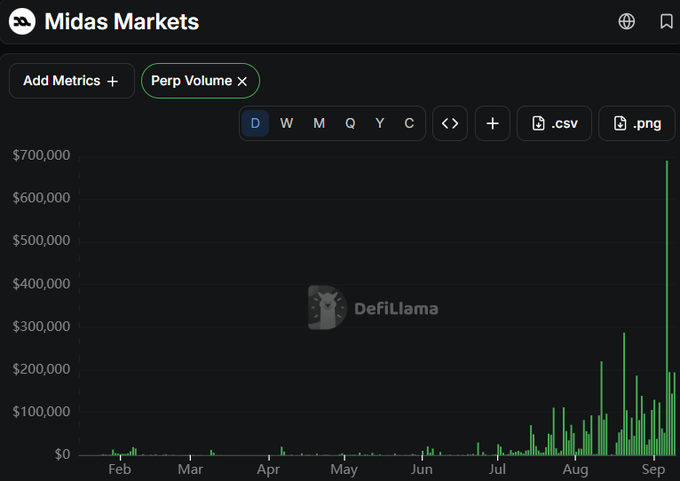Viewport: 680px width, 481px height.
Task: Click the $300,000 axis label
Action: 41,326
